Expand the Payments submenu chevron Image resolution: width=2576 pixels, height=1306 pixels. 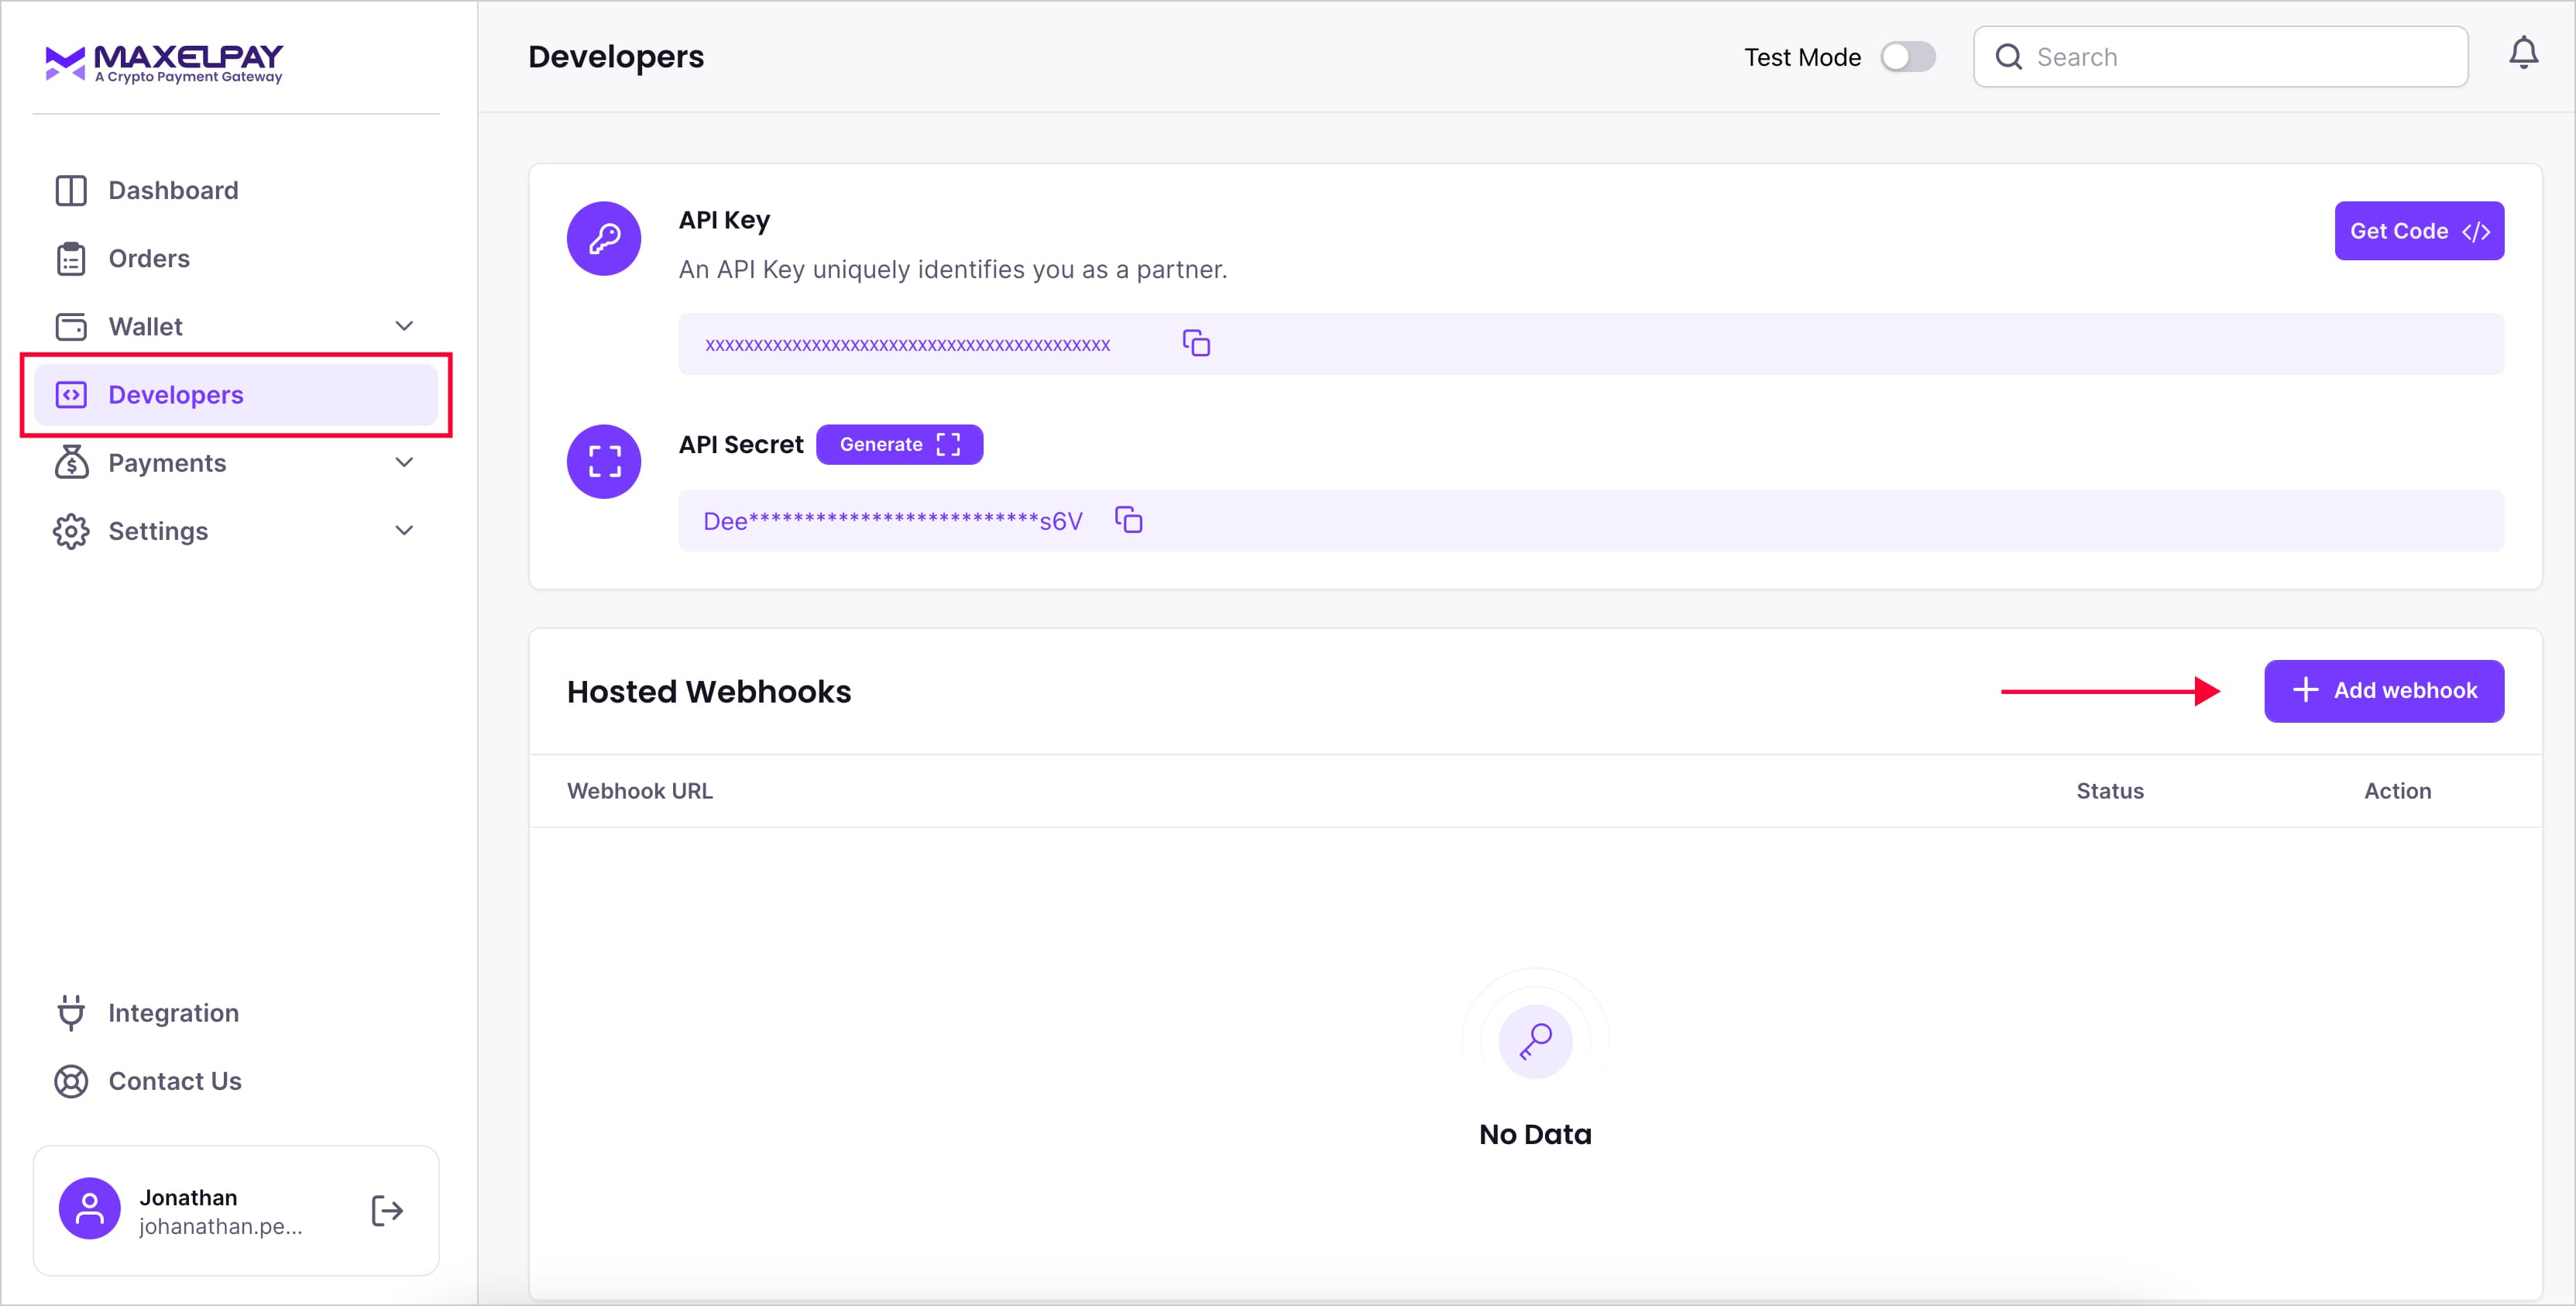click(404, 462)
